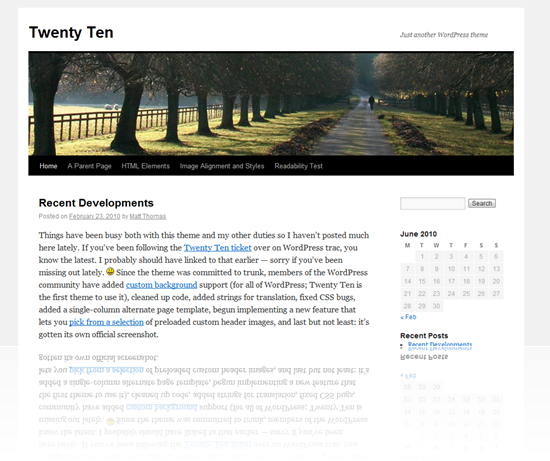Screen dimensions: 550x461
Task: Click the Twenty Ten site title
Action: (x=71, y=33)
